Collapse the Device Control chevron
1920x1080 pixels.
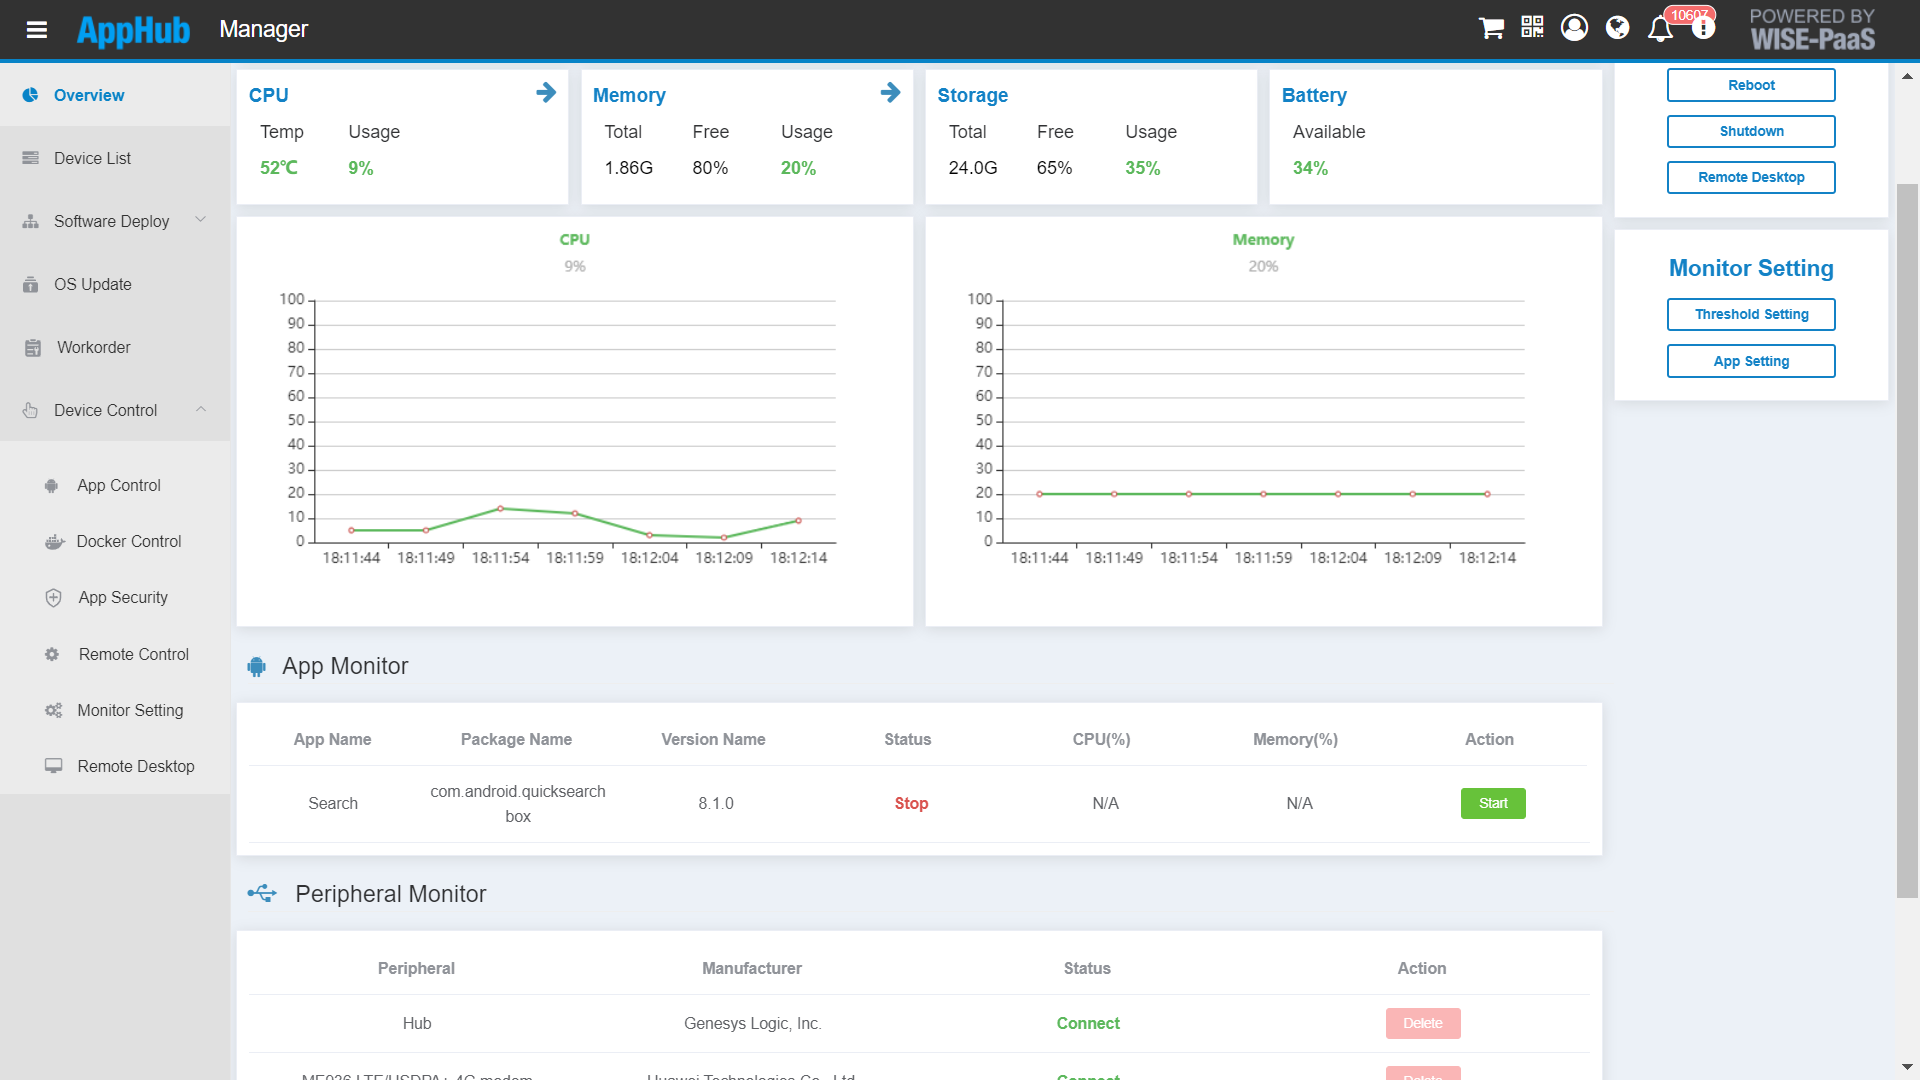pos(201,409)
